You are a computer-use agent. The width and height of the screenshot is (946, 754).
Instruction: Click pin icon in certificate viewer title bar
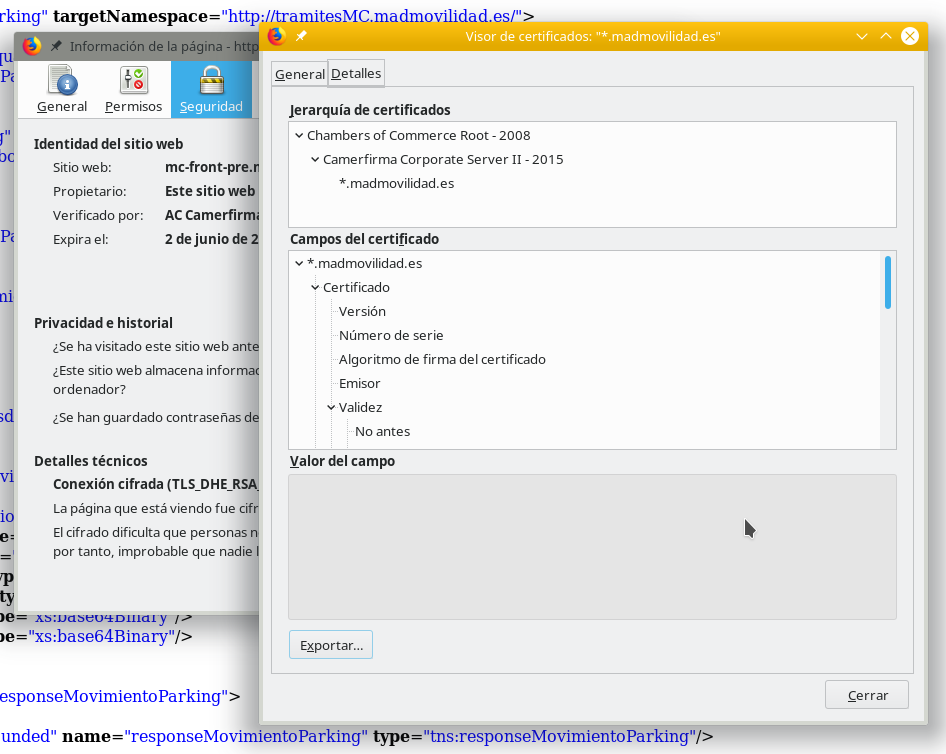301,36
